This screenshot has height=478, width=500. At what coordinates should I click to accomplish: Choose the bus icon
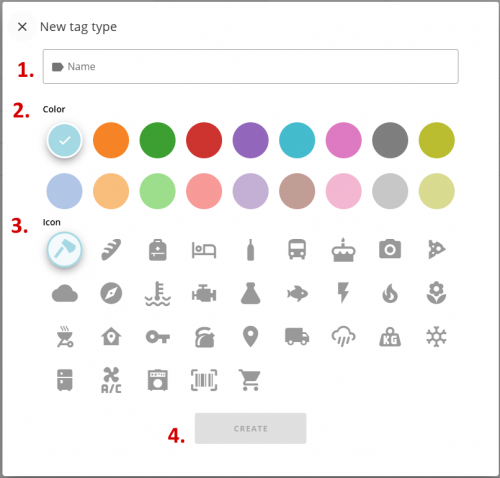297,249
